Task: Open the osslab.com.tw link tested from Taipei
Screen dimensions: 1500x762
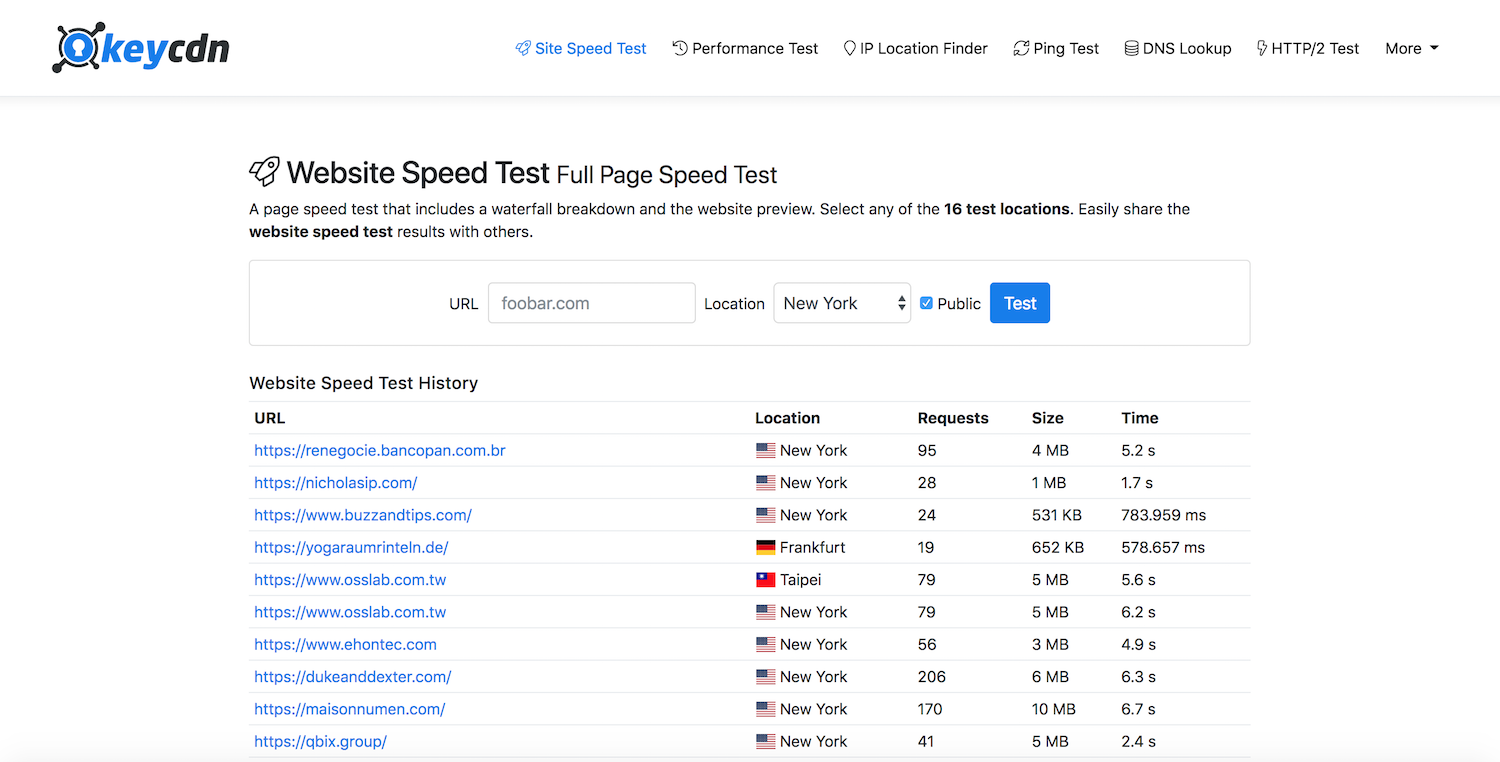Action: click(x=350, y=580)
